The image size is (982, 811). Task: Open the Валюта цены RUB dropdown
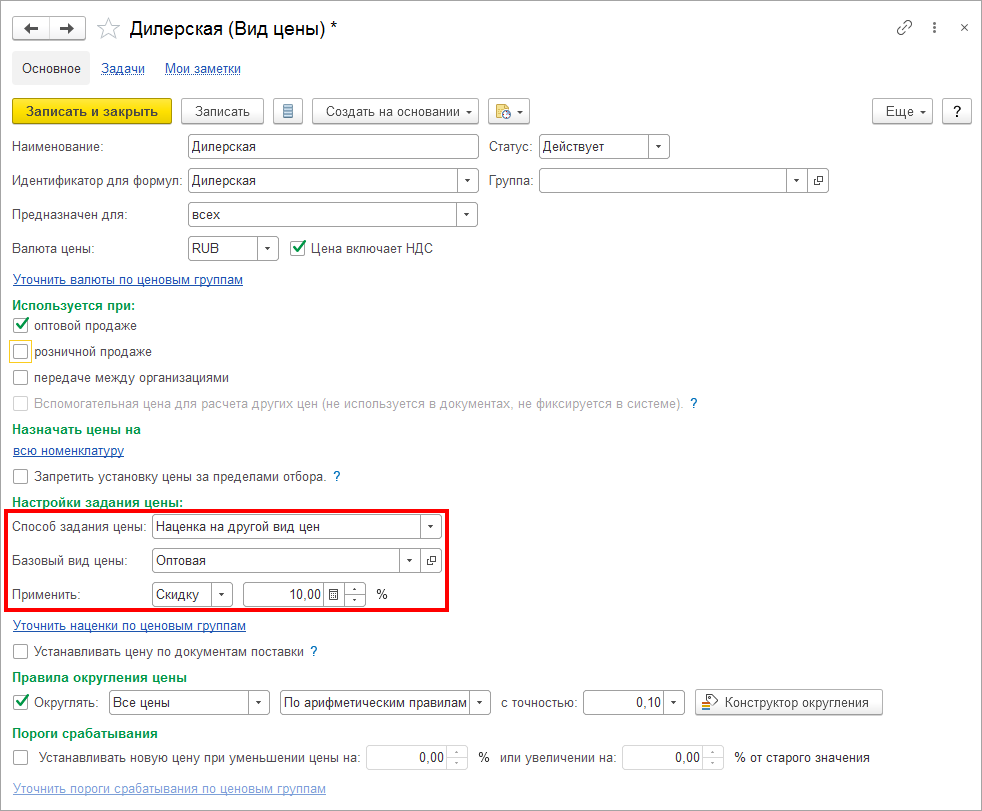click(x=268, y=248)
